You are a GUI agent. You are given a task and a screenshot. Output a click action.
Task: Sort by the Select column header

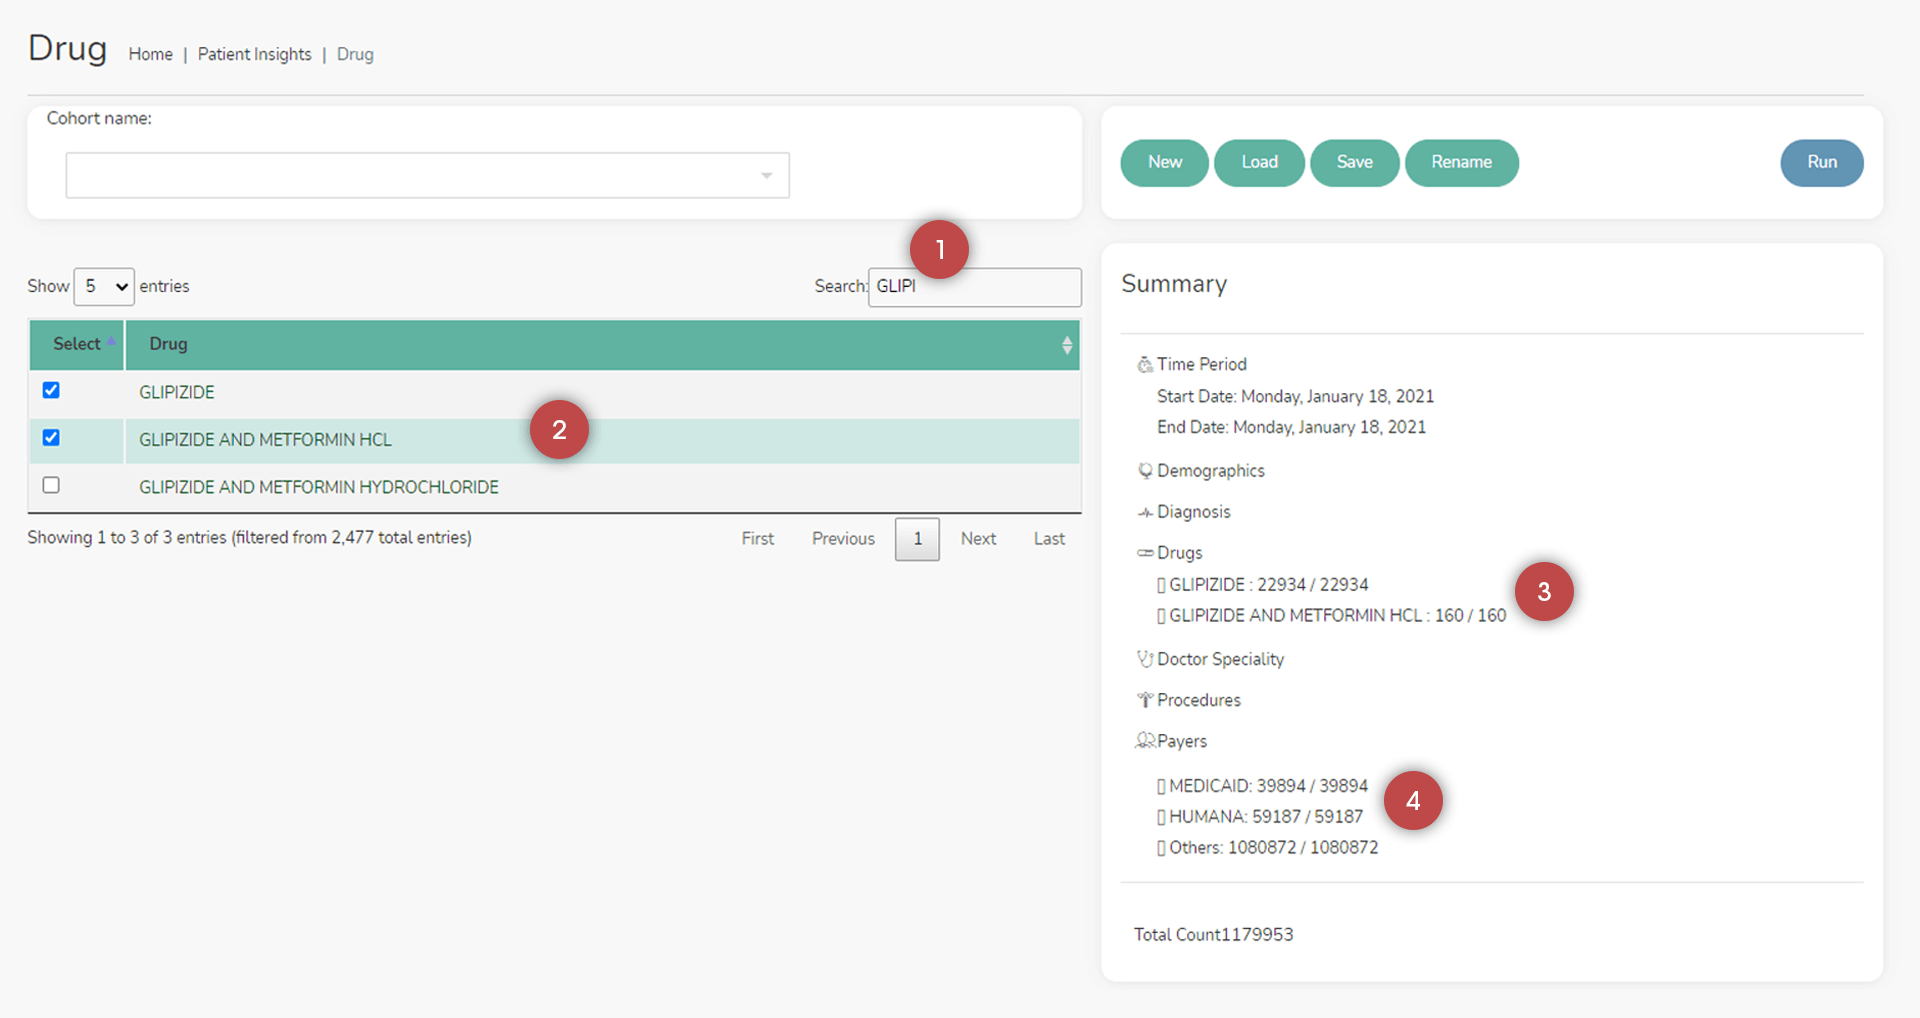[x=77, y=344]
